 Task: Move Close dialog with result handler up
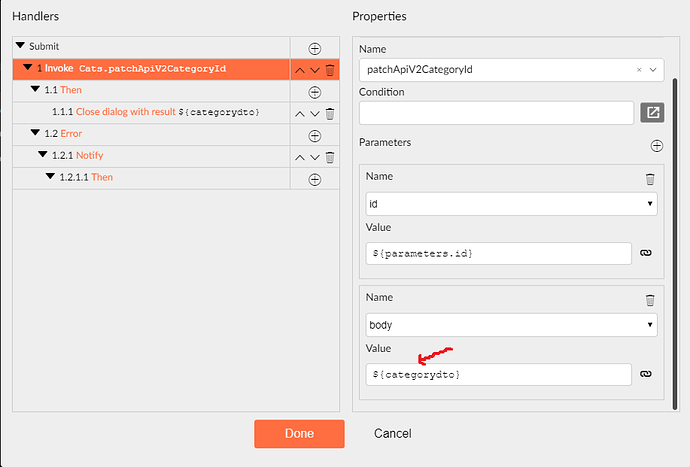point(300,114)
